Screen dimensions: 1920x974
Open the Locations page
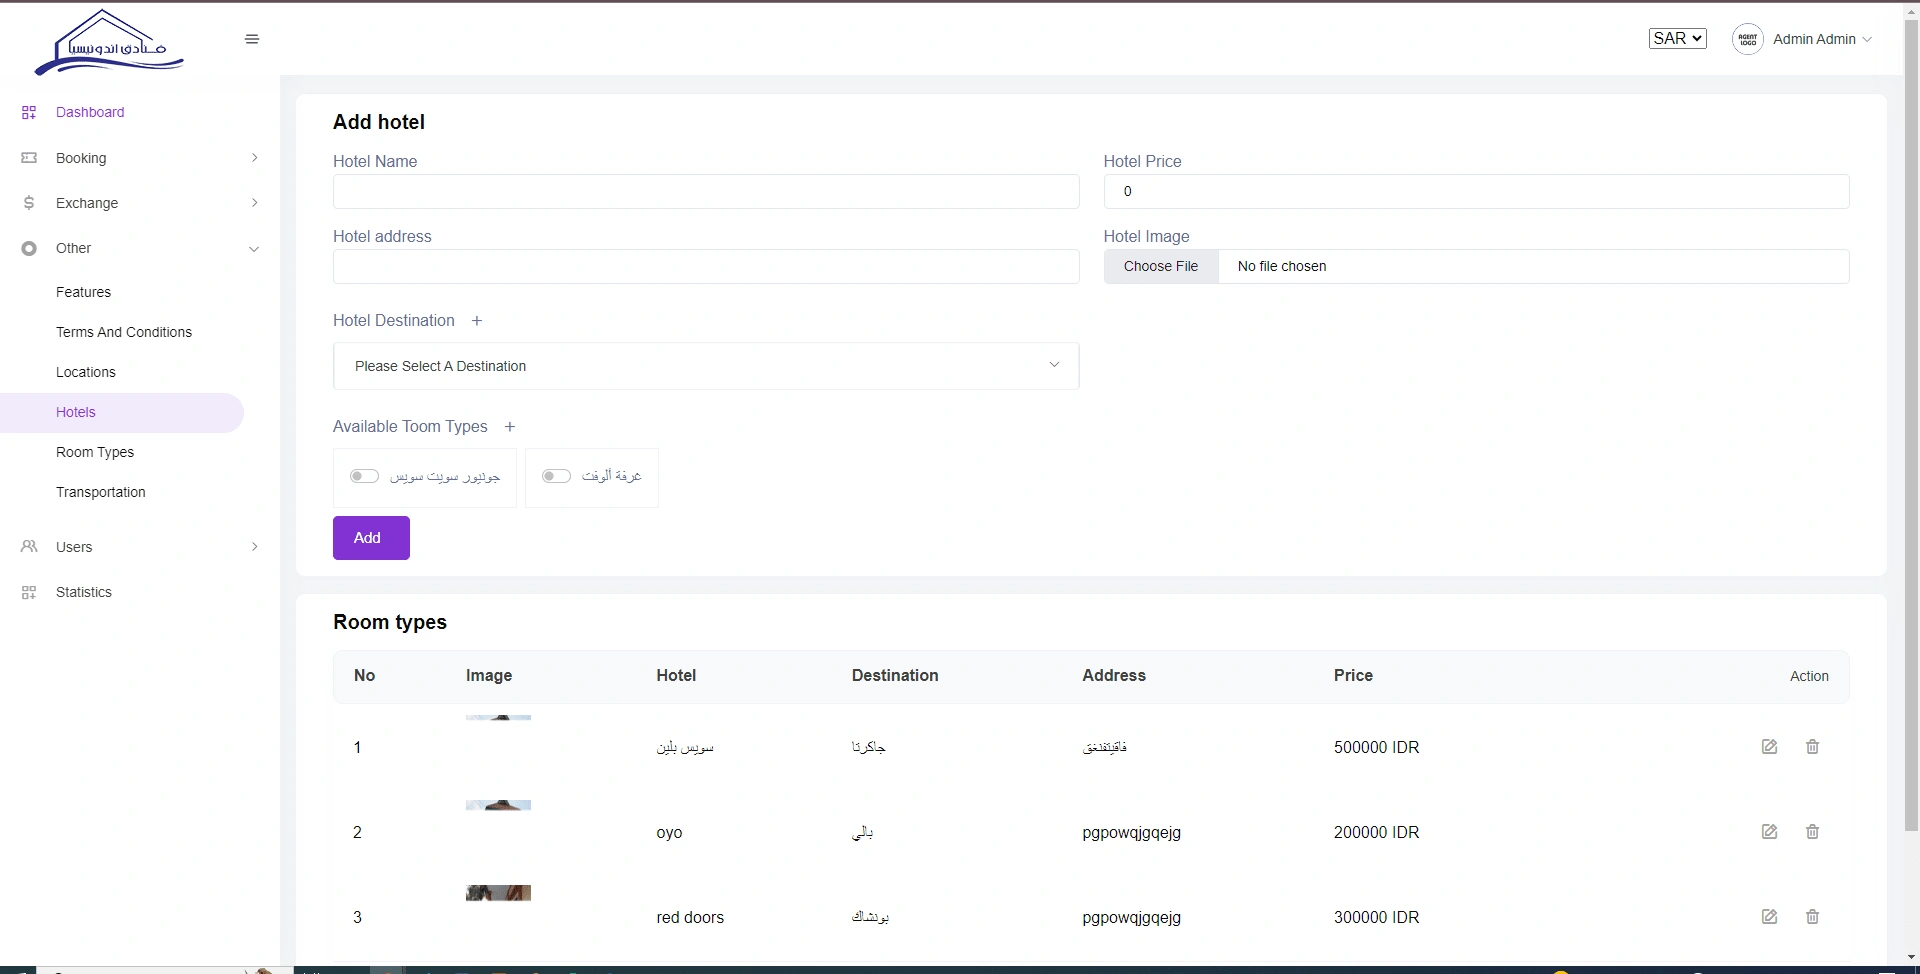pos(86,372)
